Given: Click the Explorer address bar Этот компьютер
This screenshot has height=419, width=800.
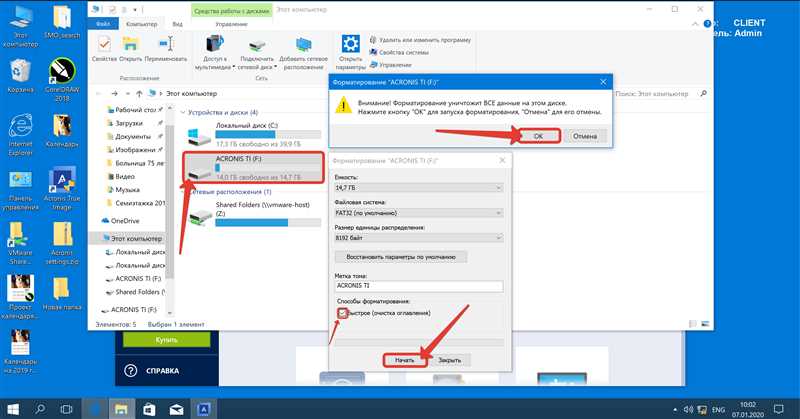Looking at the screenshot, I should tap(192, 93).
